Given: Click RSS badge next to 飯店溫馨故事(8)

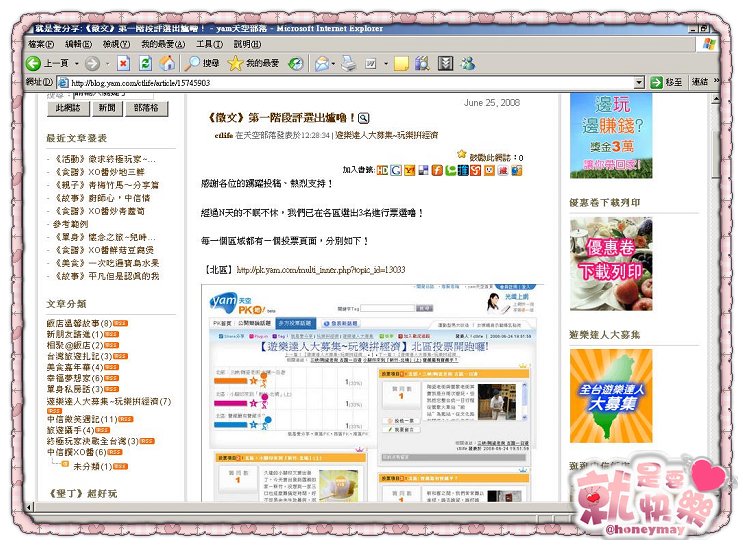Looking at the screenshot, I should [x=120, y=323].
